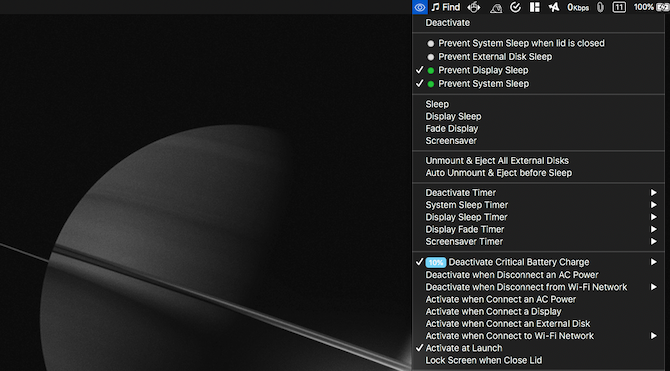Expand the Deactivate Timer submenu
670x371 pixels.
(538, 193)
